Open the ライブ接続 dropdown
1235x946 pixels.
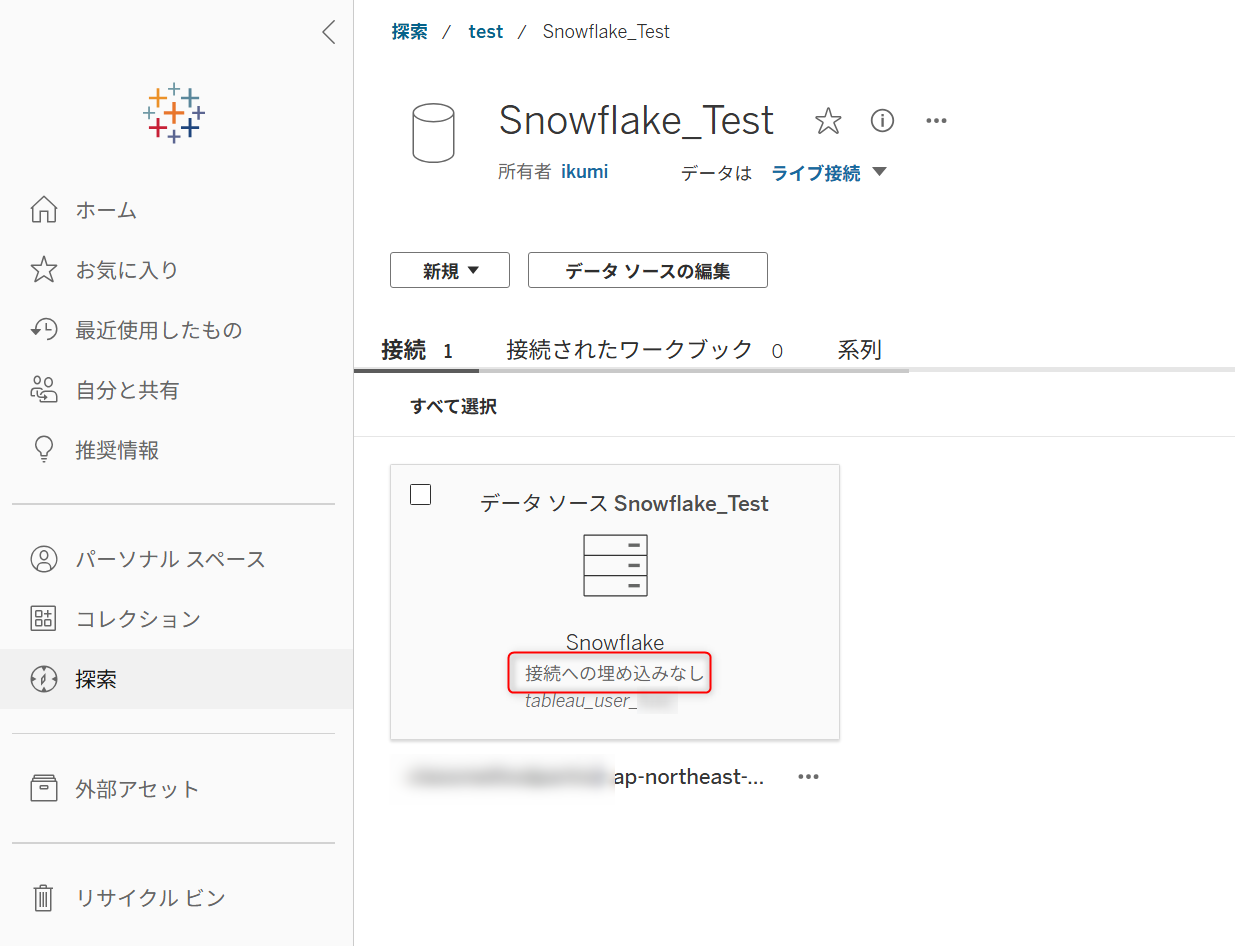pos(829,173)
